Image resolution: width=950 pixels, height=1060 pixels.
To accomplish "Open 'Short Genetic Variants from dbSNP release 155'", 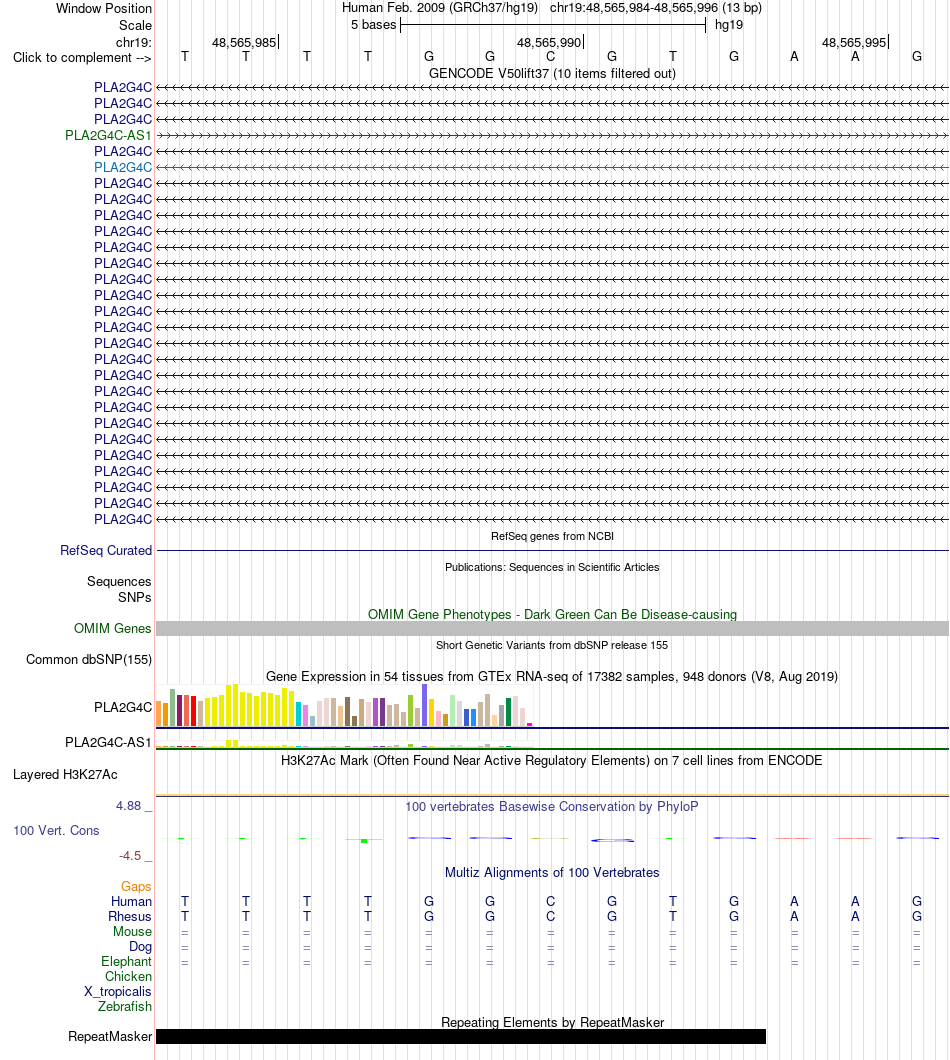I will pyautogui.click(x=552, y=645).
